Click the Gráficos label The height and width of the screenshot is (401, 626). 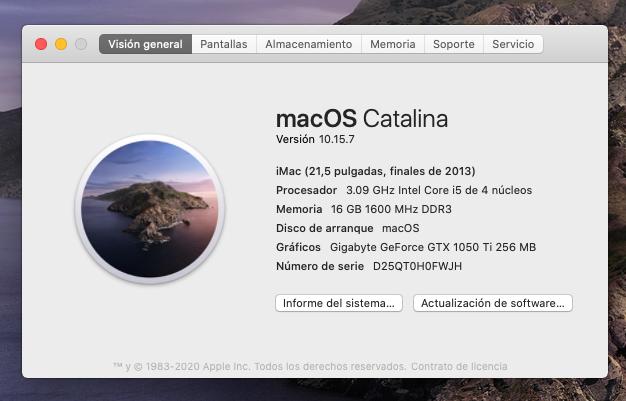coord(298,247)
